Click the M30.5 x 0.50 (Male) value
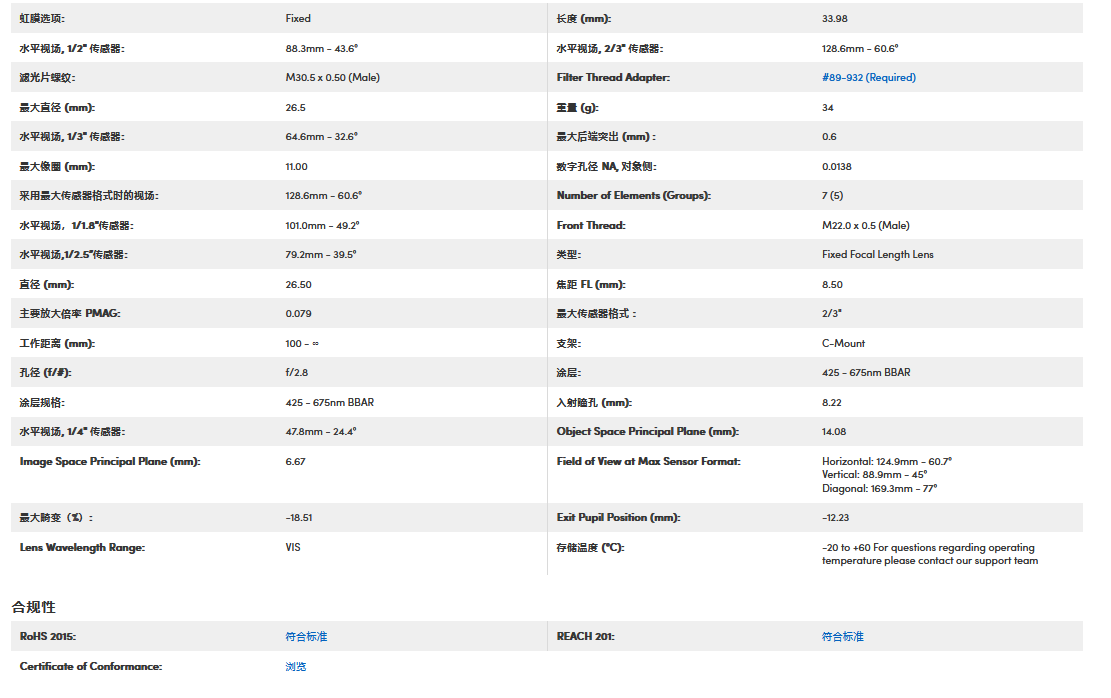 click(332, 78)
